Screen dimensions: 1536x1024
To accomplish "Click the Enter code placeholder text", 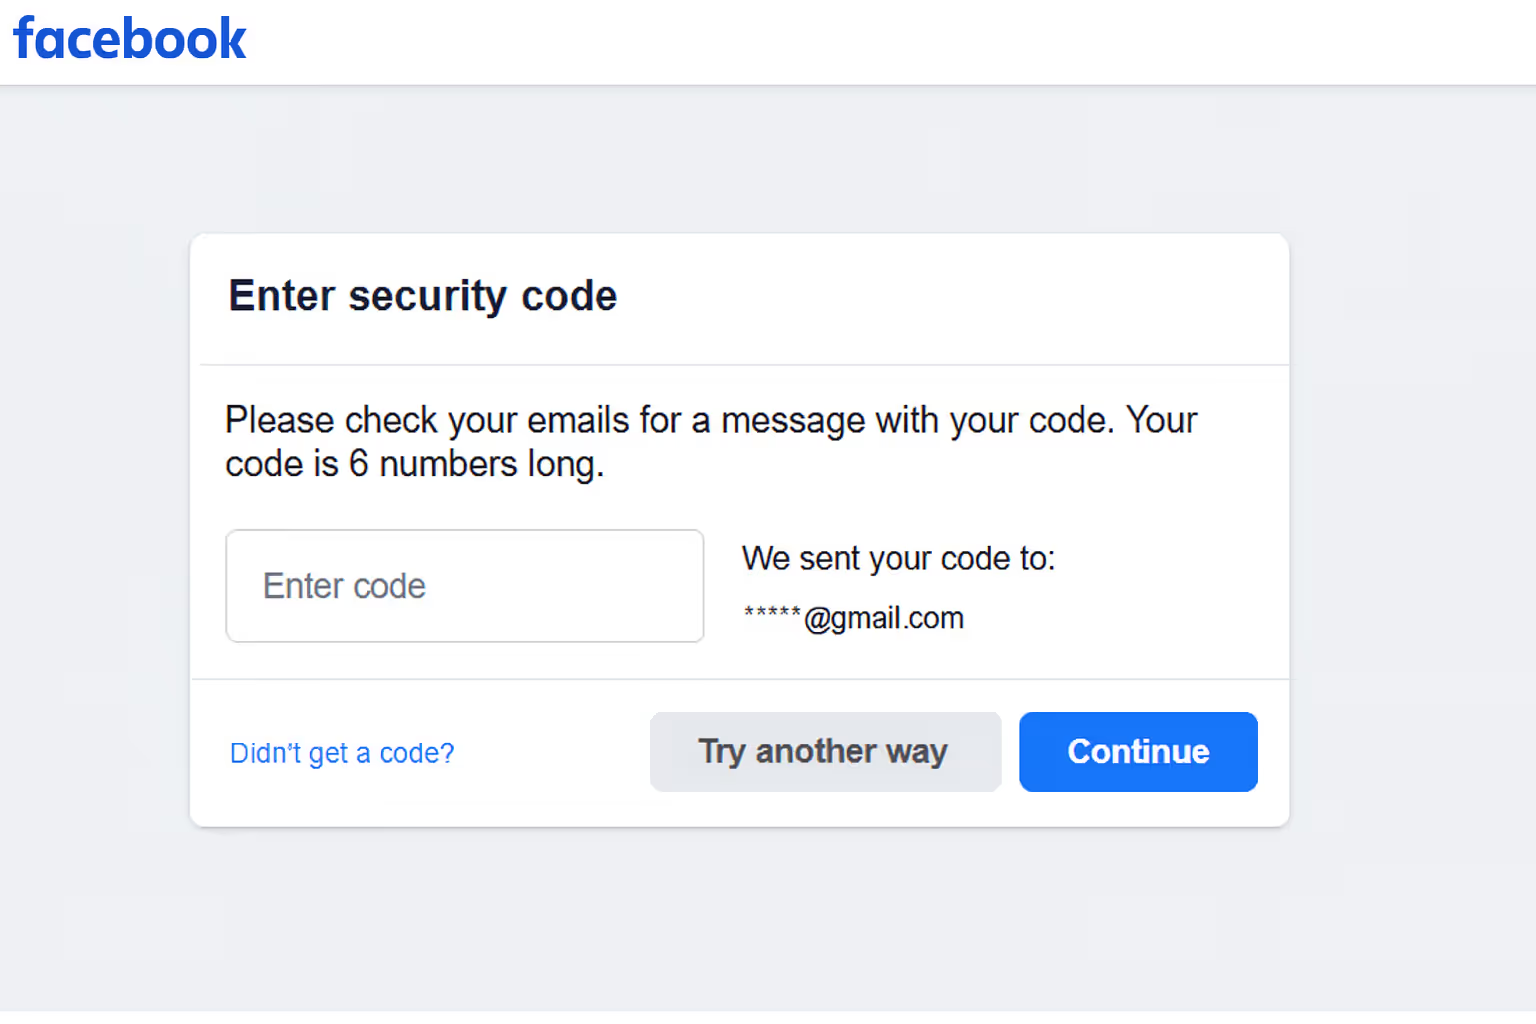I will point(344,586).
